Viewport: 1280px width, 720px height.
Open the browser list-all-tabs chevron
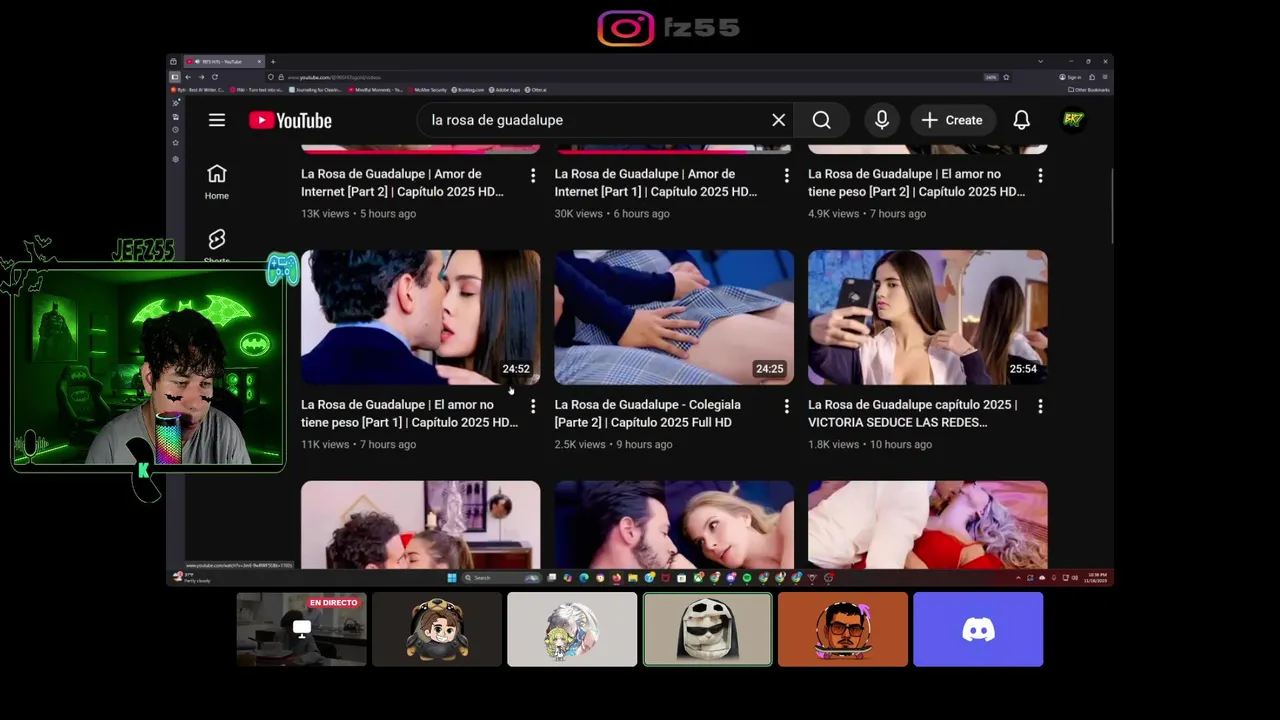click(x=1040, y=61)
